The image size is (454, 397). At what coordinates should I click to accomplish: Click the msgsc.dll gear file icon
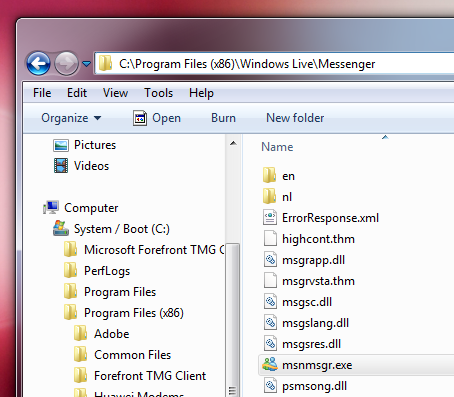click(x=270, y=301)
